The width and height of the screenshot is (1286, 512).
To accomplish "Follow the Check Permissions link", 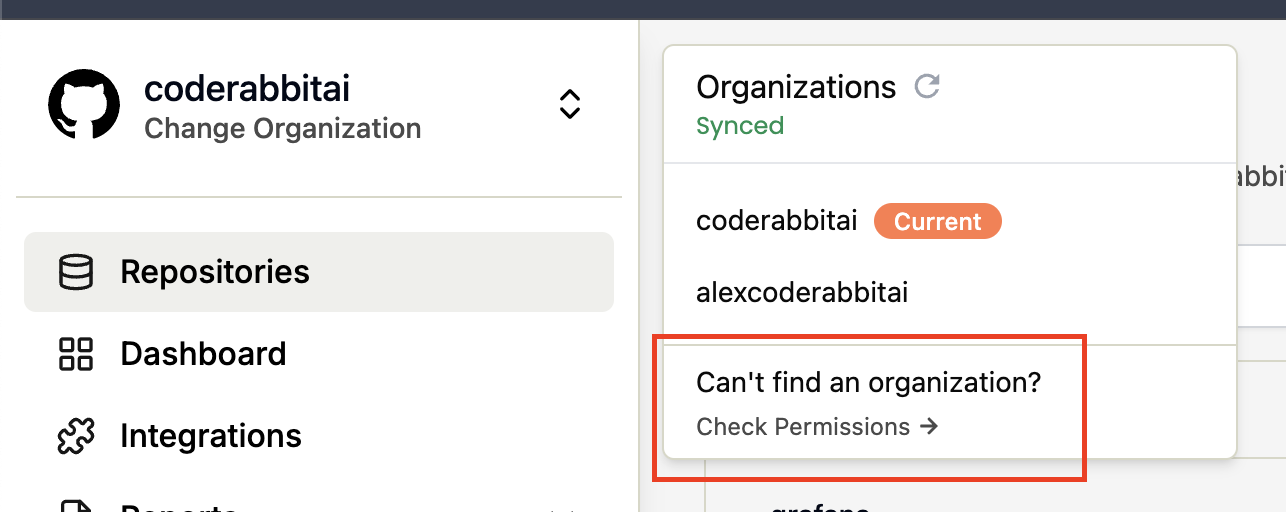I will pyautogui.click(x=803, y=427).
